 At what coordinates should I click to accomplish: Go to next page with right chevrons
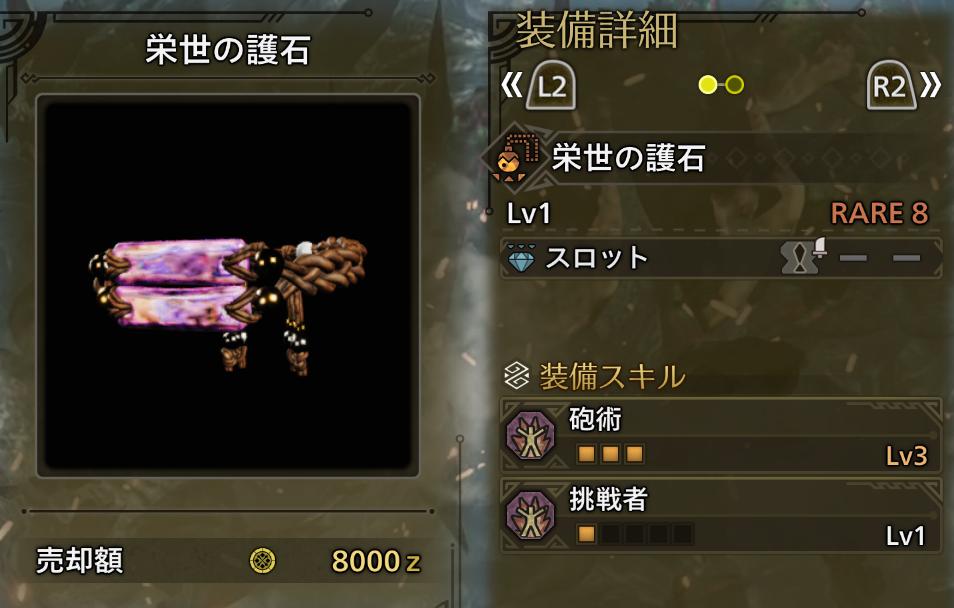(x=930, y=86)
